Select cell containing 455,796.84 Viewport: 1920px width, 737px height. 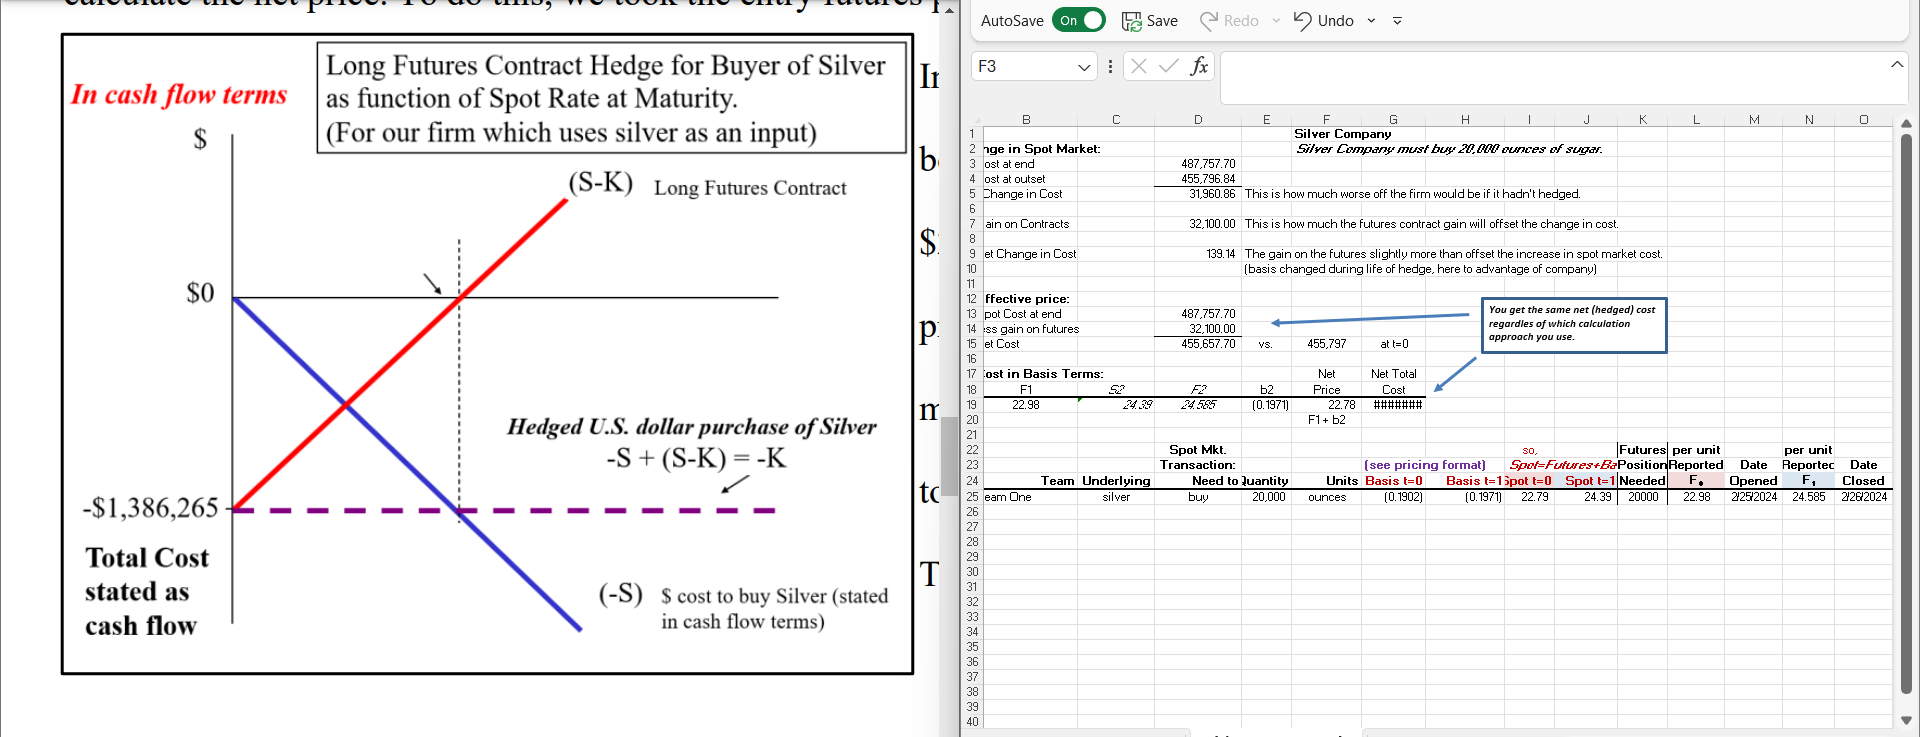[x=1198, y=179]
